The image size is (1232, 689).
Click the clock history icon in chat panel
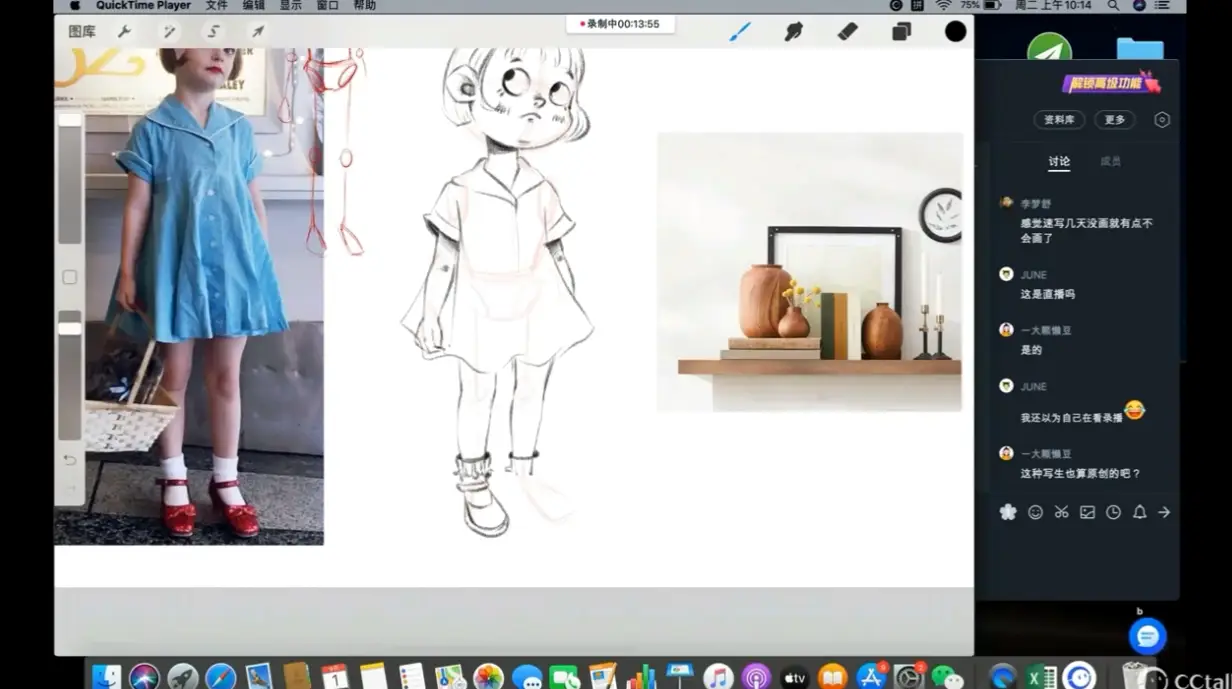[x=1113, y=511]
